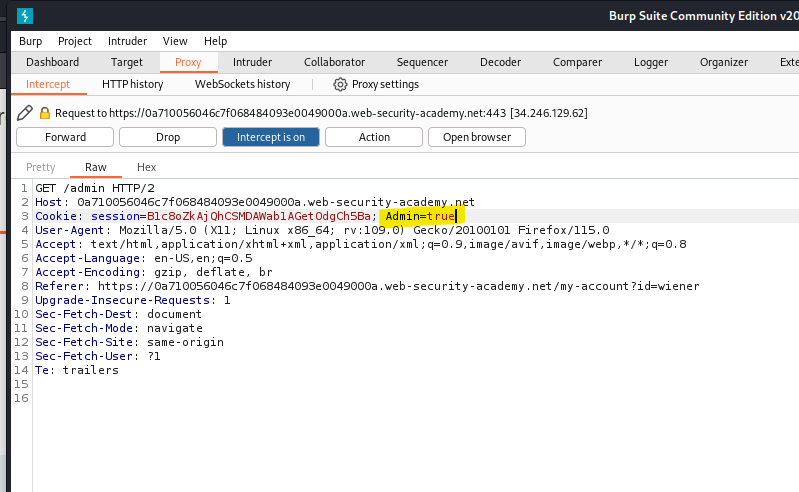Open the Organizer tab

[724, 62]
